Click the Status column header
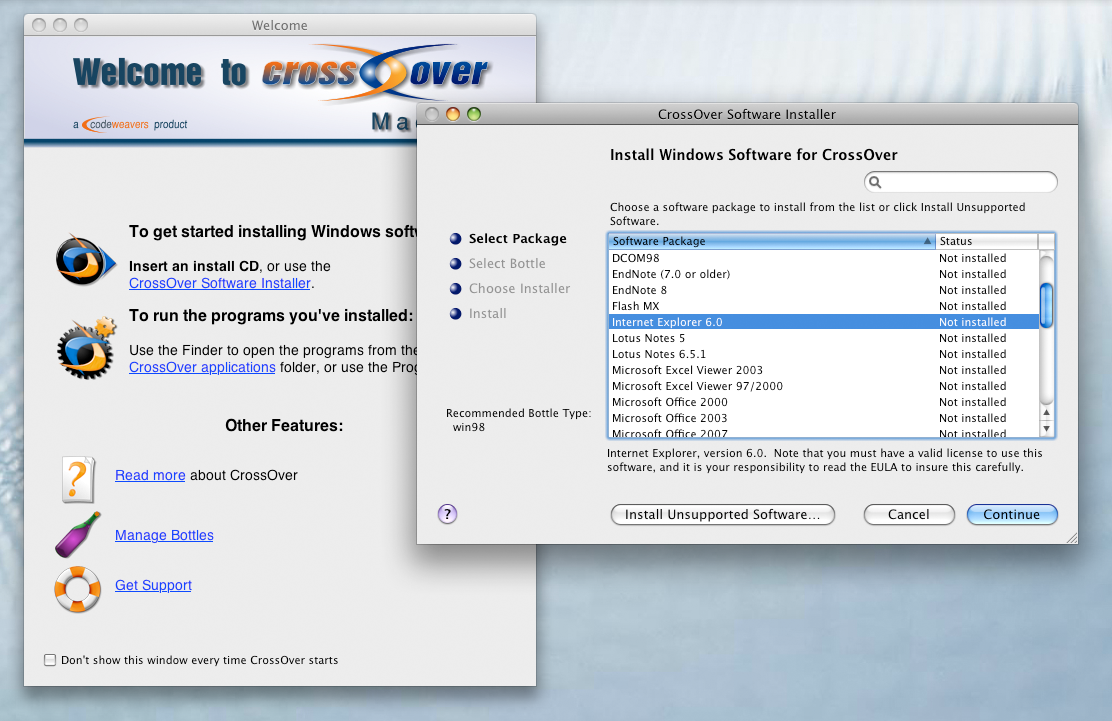This screenshot has height=721, width=1112. 986,241
